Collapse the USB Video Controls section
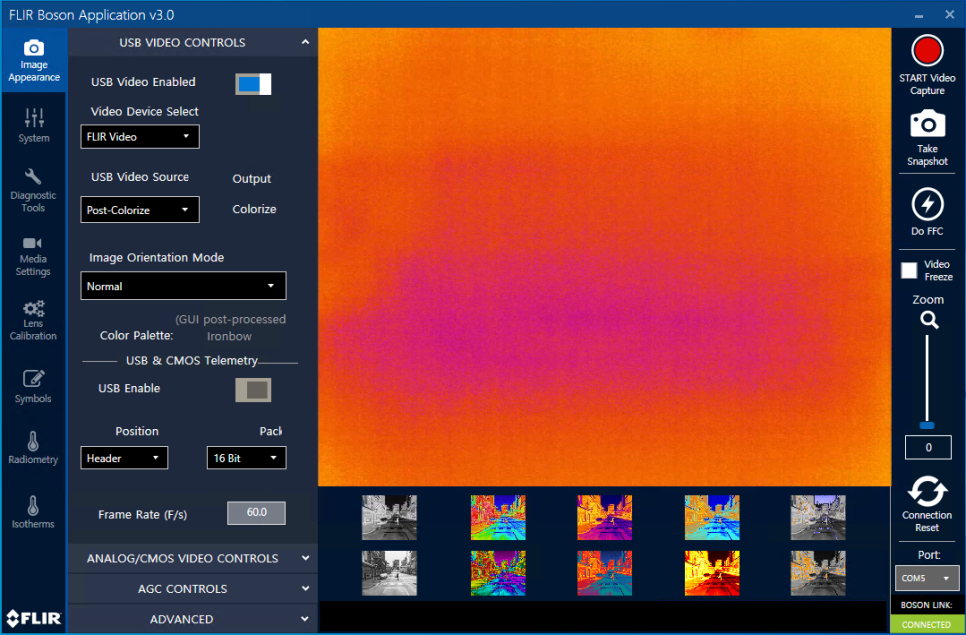966x635 pixels. (192, 42)
